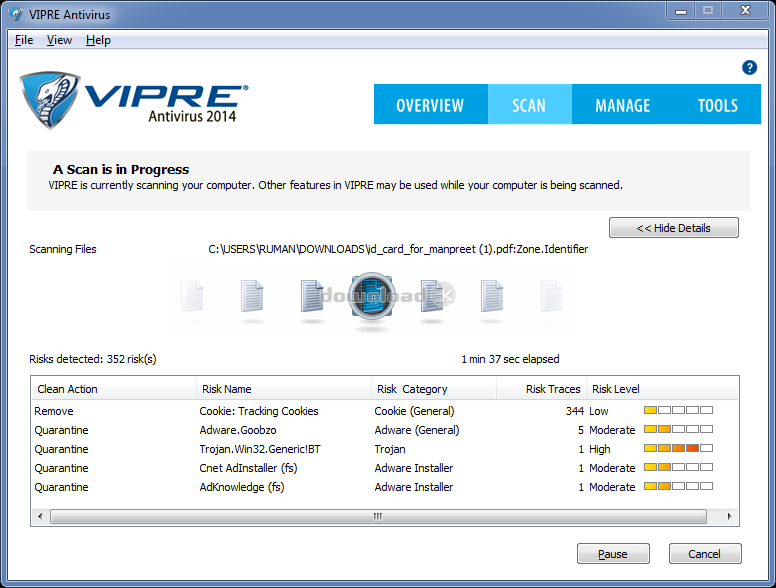Screen dimensions: 776x588
Task: Click the Risks detected: 352 risk(s) text
Action: tap(93, 359)
